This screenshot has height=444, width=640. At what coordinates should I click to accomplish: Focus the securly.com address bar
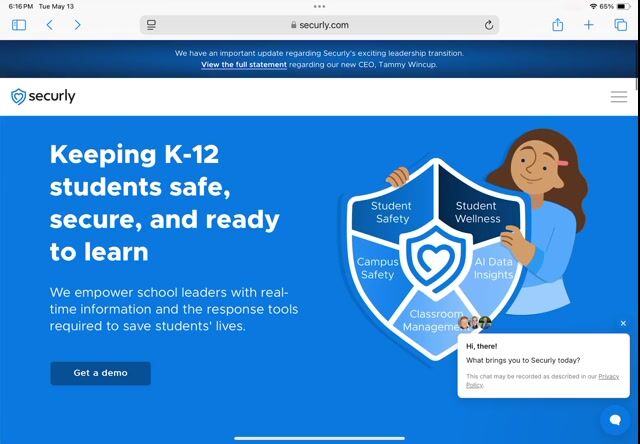tap(320, 25)
